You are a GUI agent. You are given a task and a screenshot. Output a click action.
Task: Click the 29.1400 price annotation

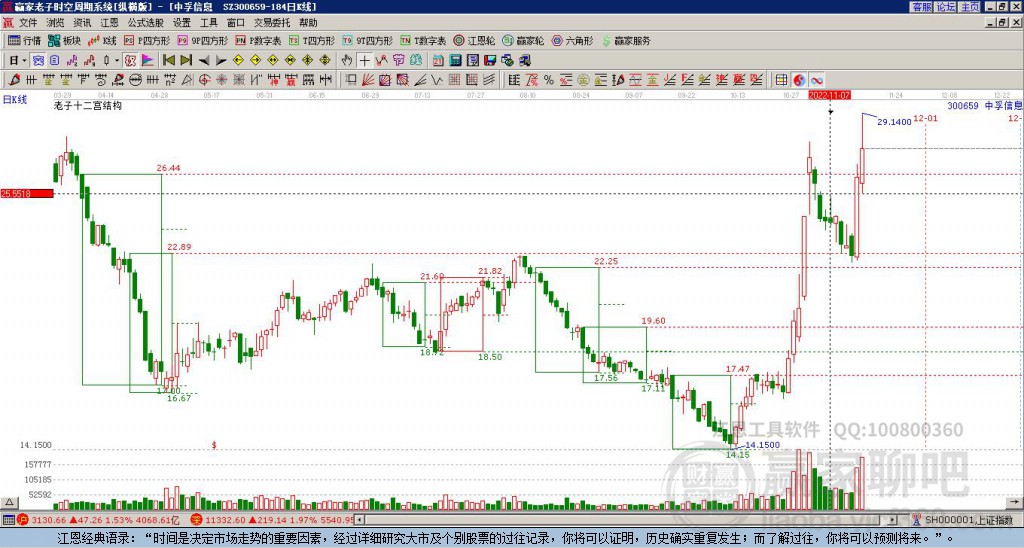point(894,121)
